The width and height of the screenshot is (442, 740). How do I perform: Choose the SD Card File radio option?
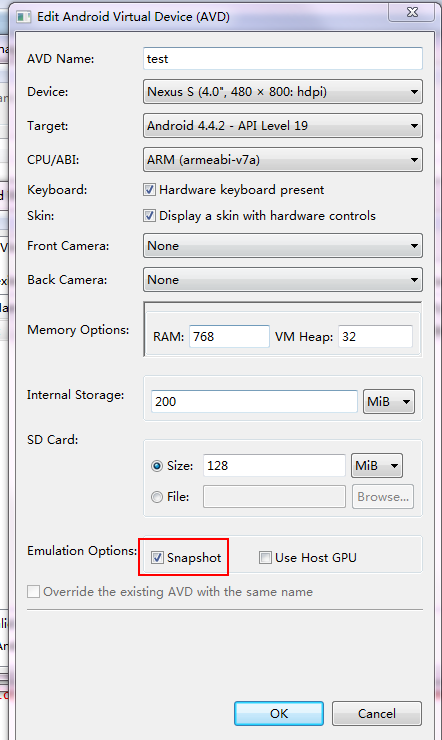(157, 497)
